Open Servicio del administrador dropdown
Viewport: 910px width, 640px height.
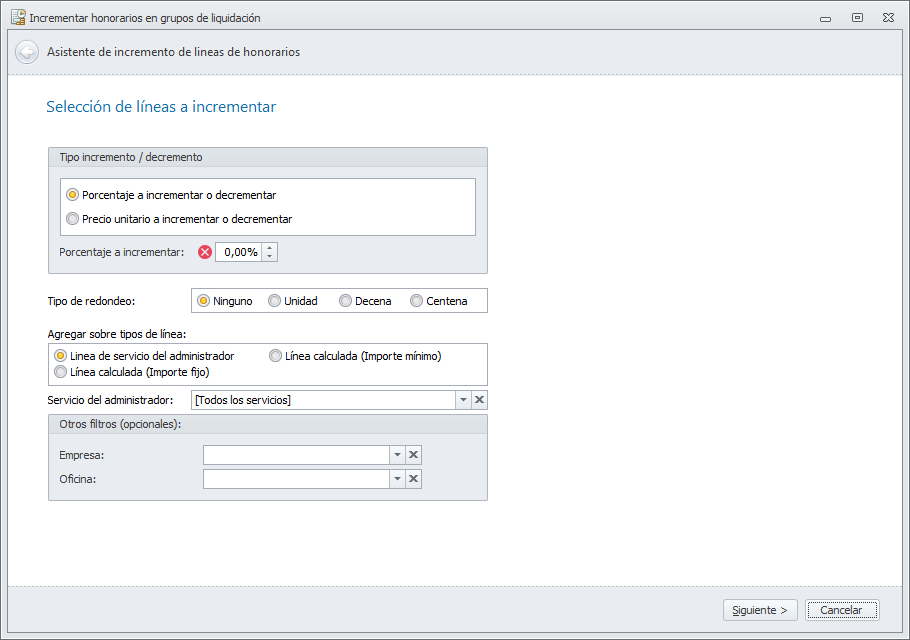pos(463,400)
